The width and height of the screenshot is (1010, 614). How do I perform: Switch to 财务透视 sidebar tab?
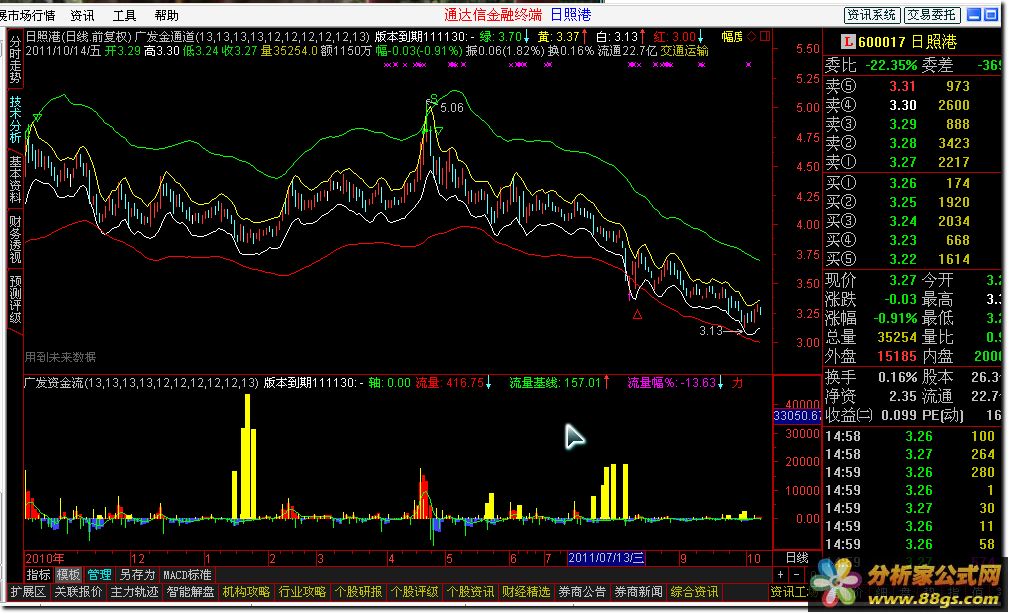coord(15,240)
